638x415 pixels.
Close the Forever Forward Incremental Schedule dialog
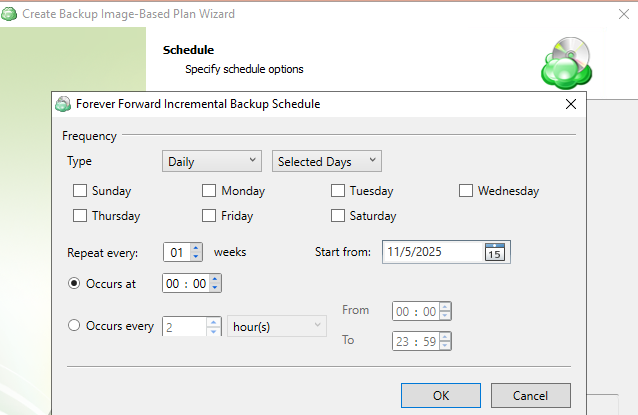(571, 103)
